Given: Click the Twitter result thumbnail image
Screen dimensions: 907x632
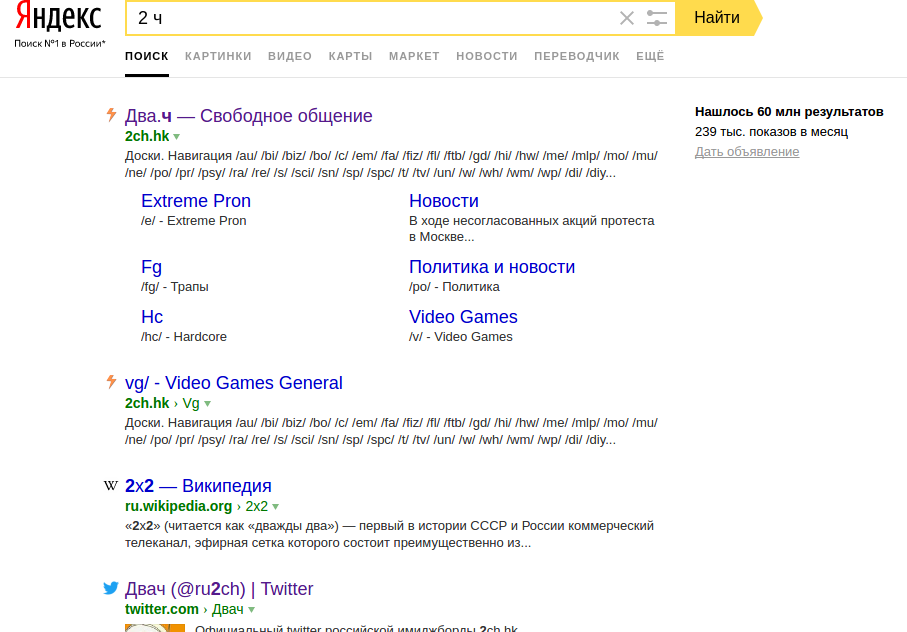Looking at the screenshot, I should (155, 628).
